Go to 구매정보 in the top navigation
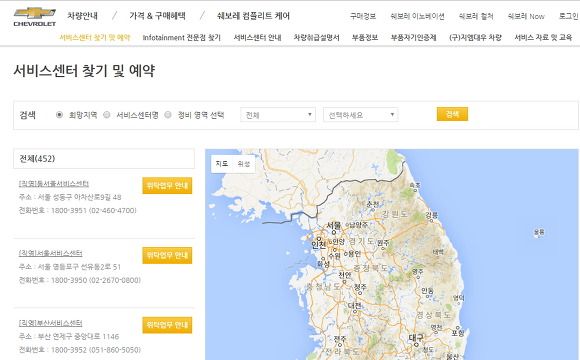This screenshot has width=580, height=360. click(x=363, y=16)
